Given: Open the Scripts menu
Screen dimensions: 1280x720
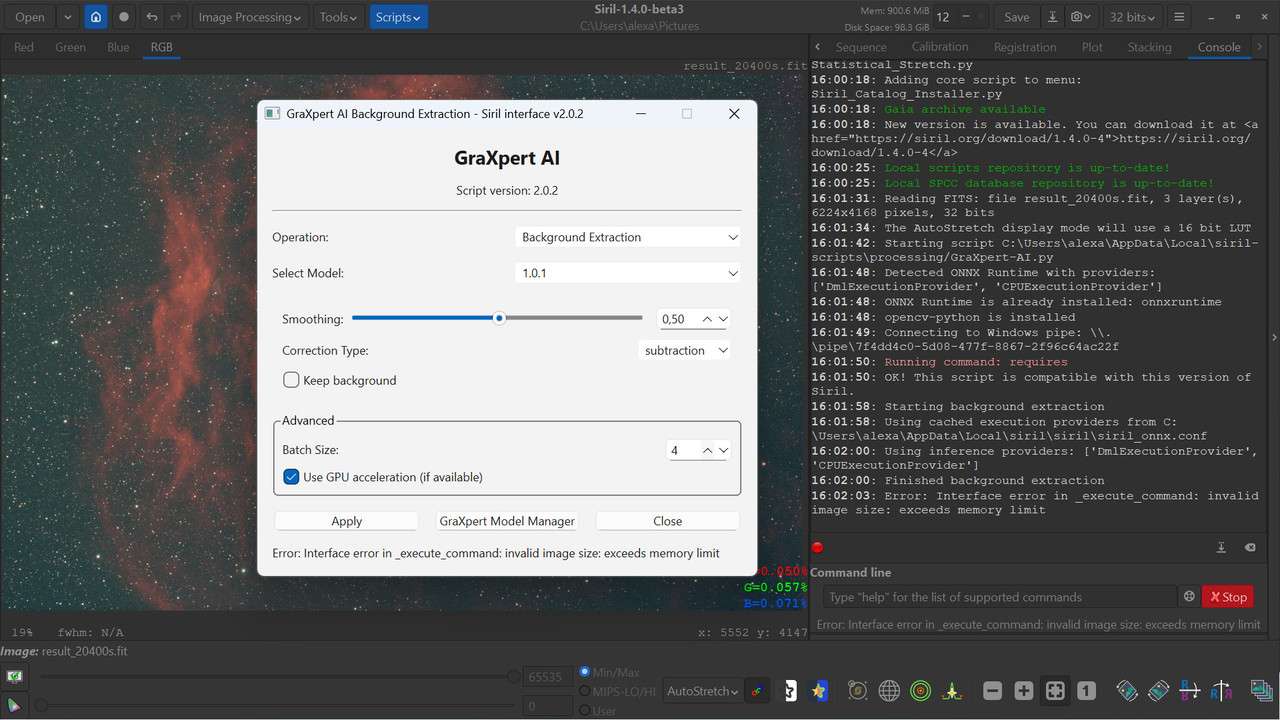Looking at the screenshot, I should (398, 16).
